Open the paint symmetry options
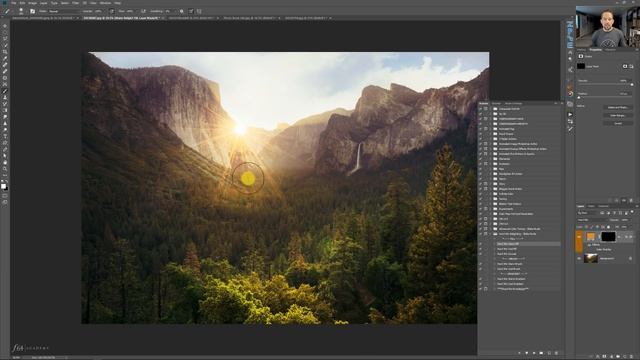This screenshot has width=640, height=360. 199,11
